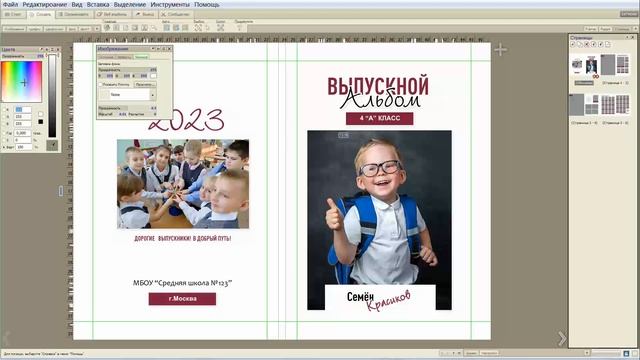Select the hue radio button in Цвета
The height and width of the screenshot is (360, 640).
4,133
